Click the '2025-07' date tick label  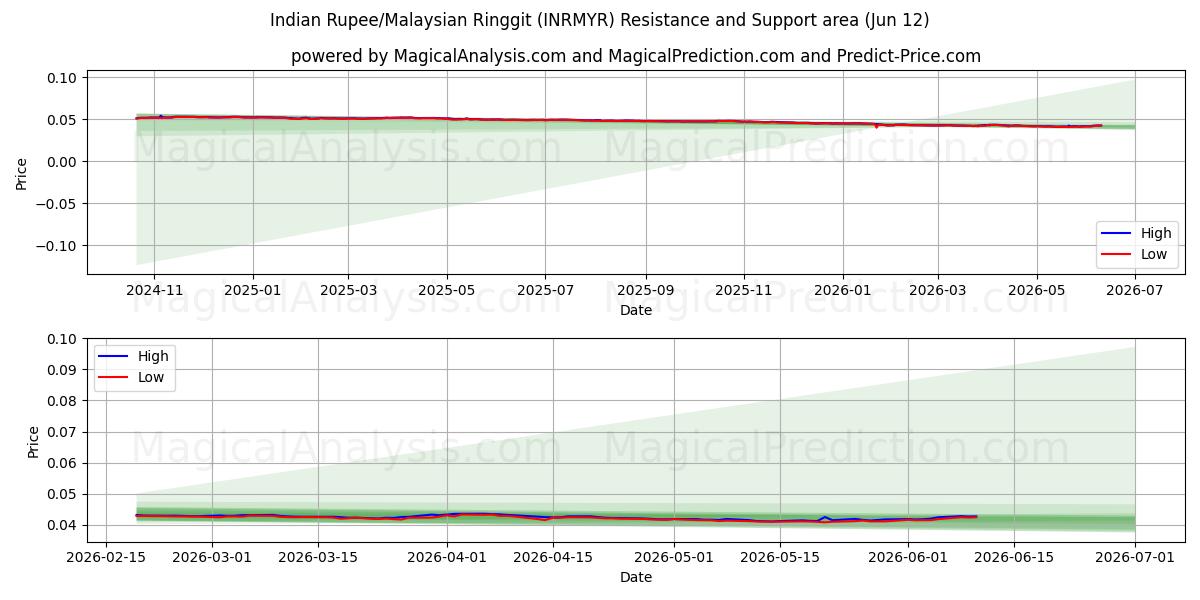click(545, 290)
